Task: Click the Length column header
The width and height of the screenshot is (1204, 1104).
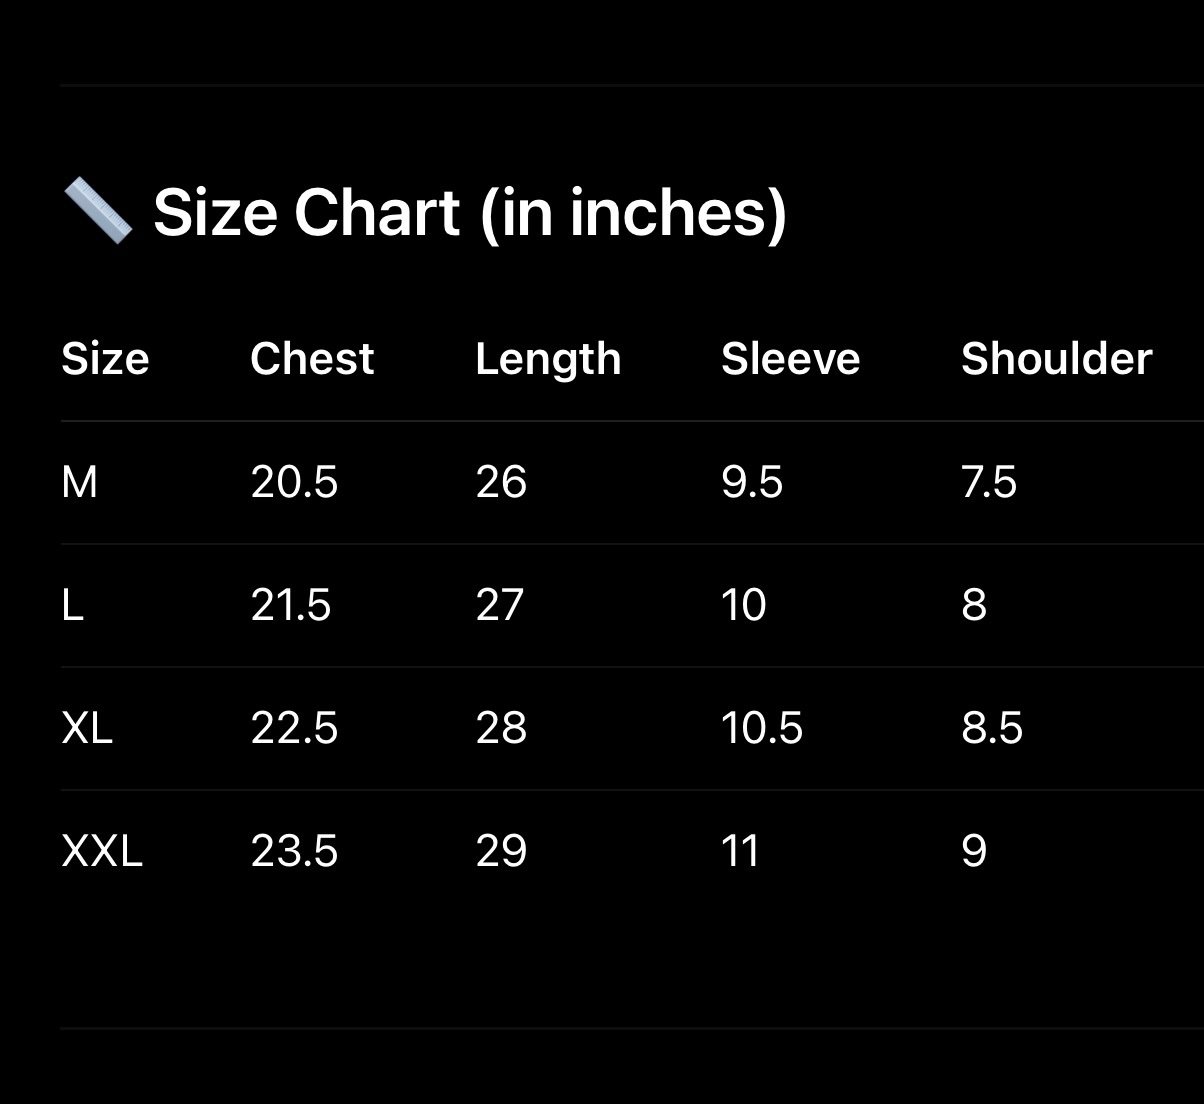Action: pyautogui.click(x=548, y=359)
